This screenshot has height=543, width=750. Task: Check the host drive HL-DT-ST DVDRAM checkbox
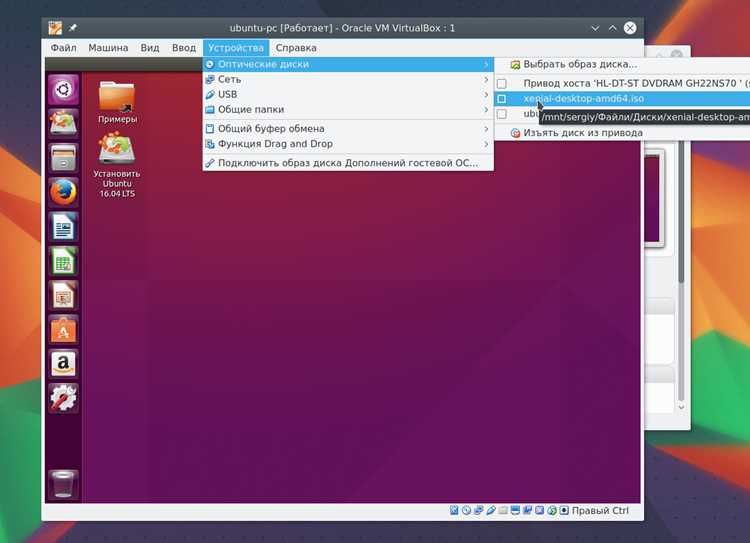coord(502,84)
